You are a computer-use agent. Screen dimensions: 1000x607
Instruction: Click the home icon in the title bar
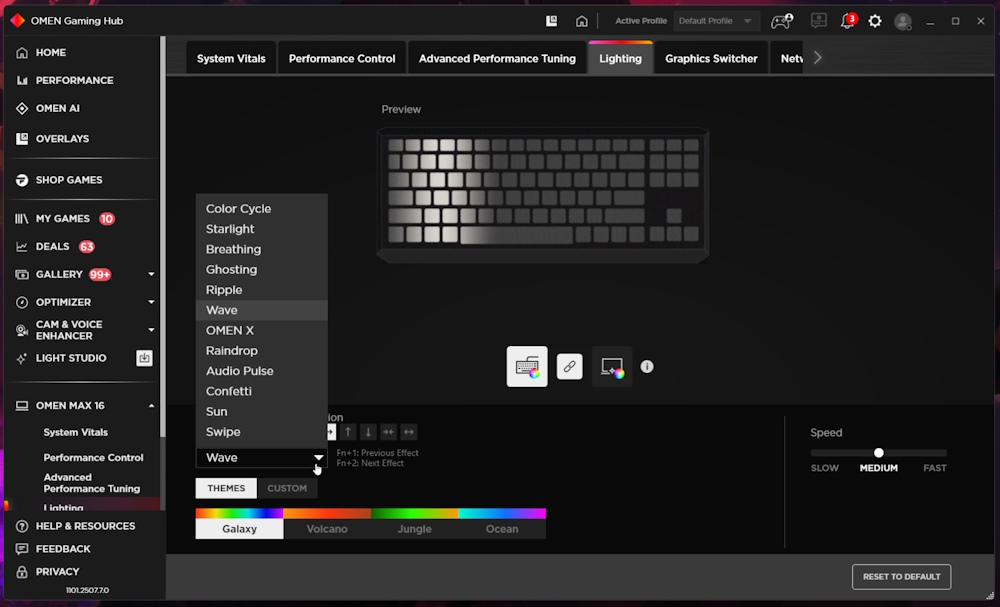coord(582,21)
